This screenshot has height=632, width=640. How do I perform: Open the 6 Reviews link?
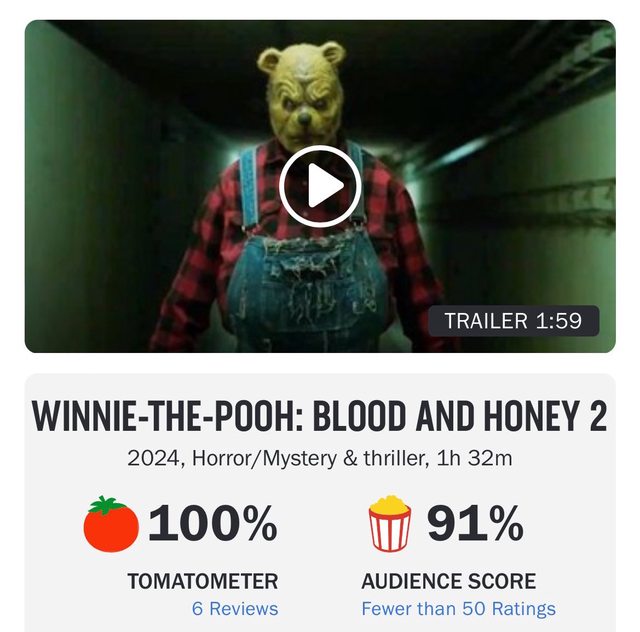(x=235, y=608)
